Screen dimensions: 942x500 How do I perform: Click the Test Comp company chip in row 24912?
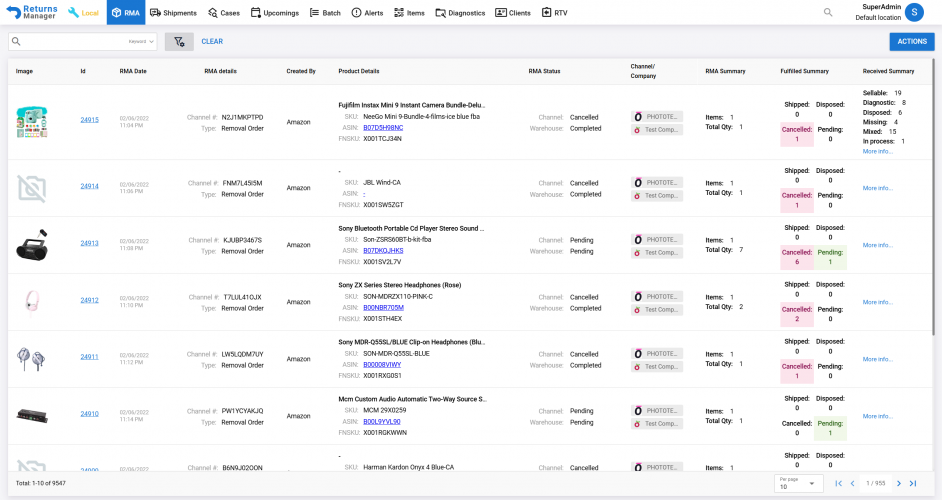657,310
